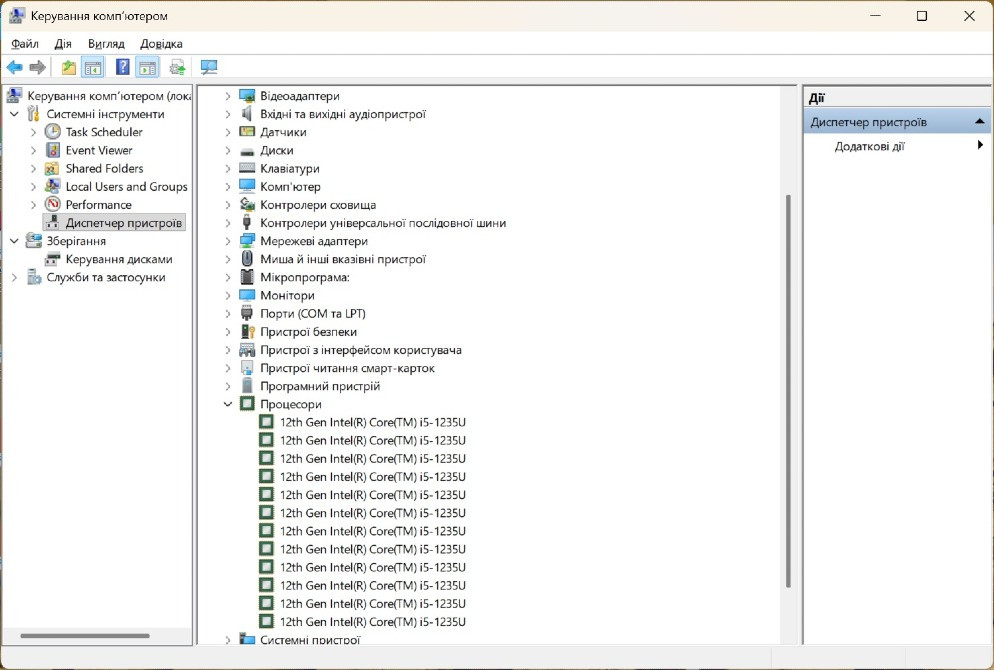Select the Task Scheduler icon in tree
Screen dimensions: 994x670
click(x=53, y=132)
